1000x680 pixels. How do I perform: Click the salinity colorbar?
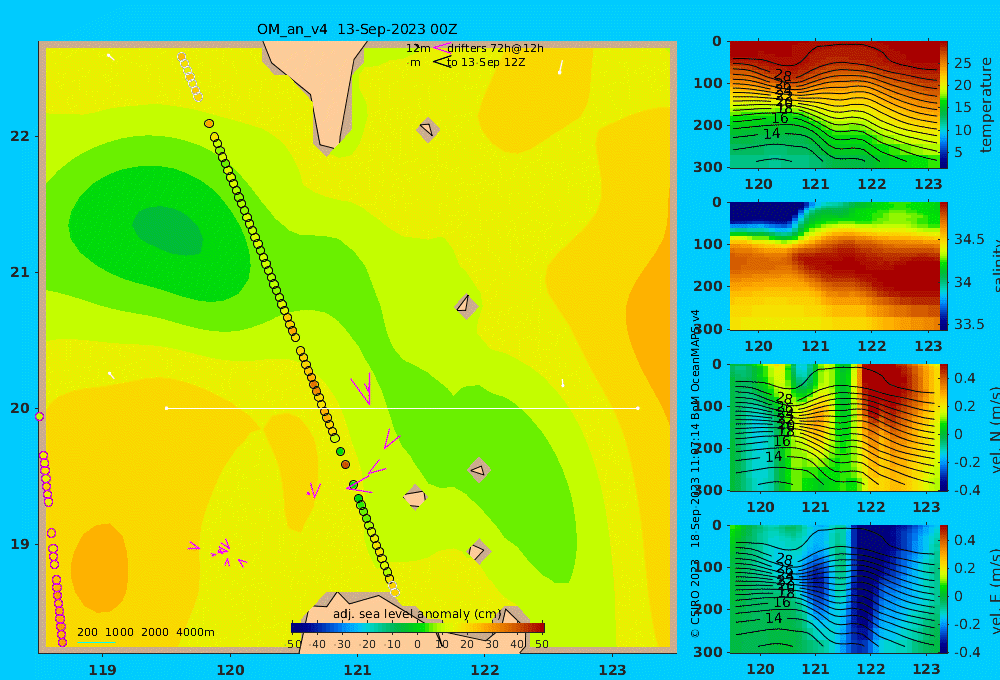pyautogui.click(x=943, y=266)
